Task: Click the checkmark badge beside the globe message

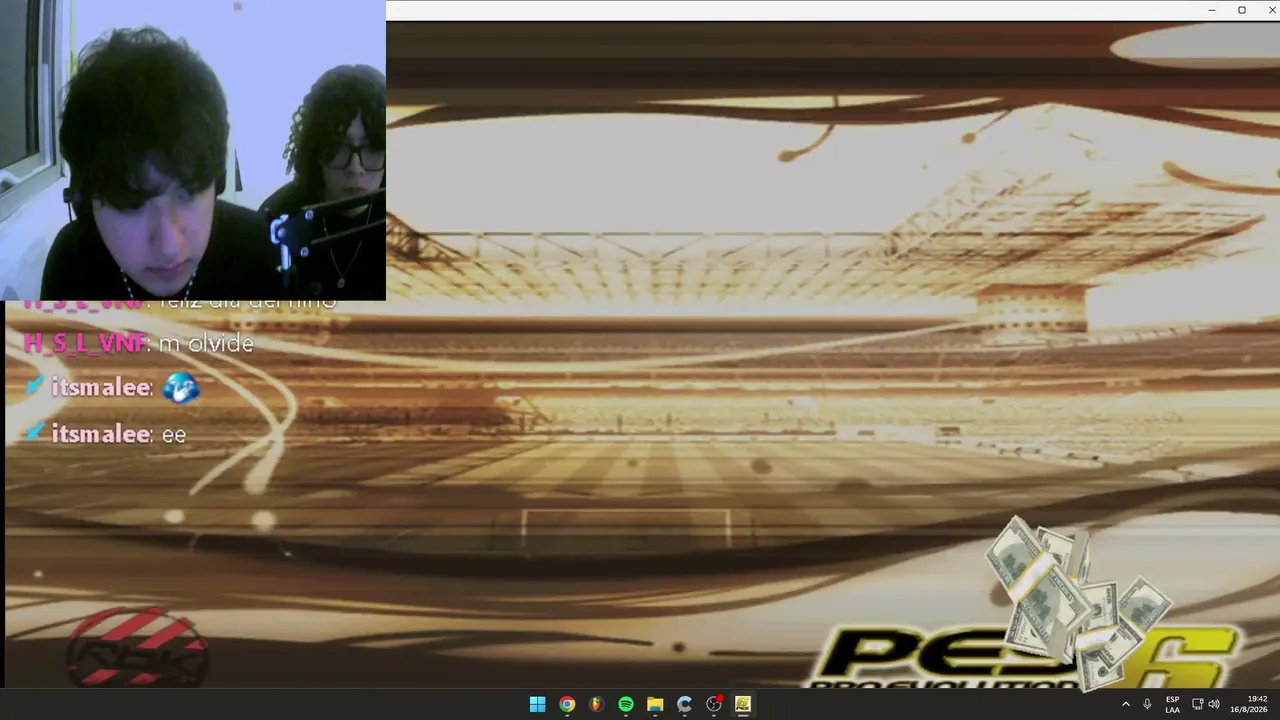Action: pyautogui.click(x=35, y=387)
